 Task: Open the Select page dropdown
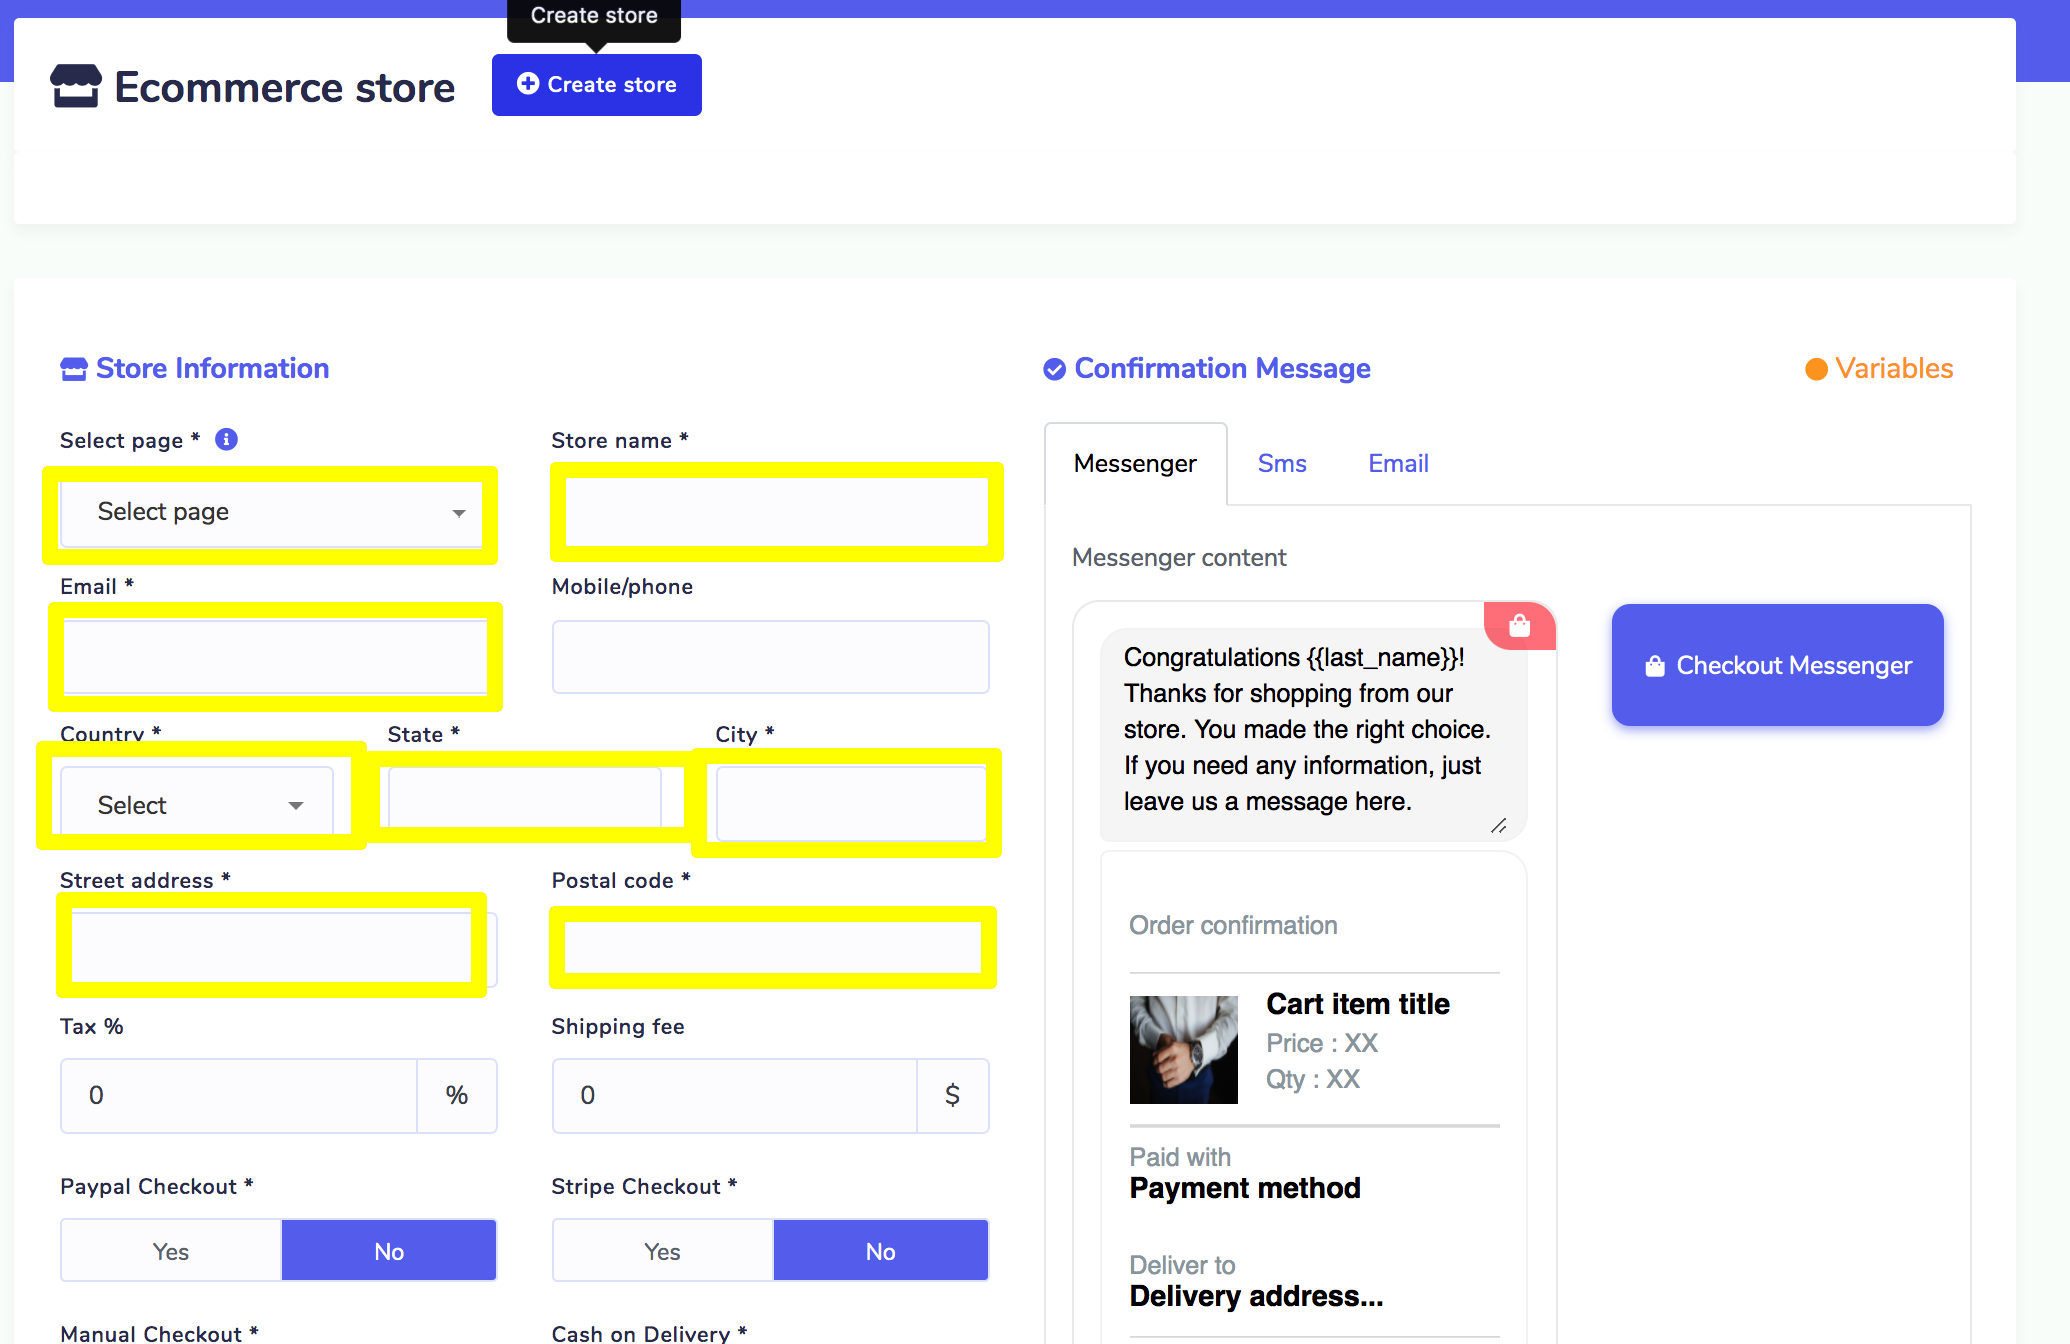point(270,513)
